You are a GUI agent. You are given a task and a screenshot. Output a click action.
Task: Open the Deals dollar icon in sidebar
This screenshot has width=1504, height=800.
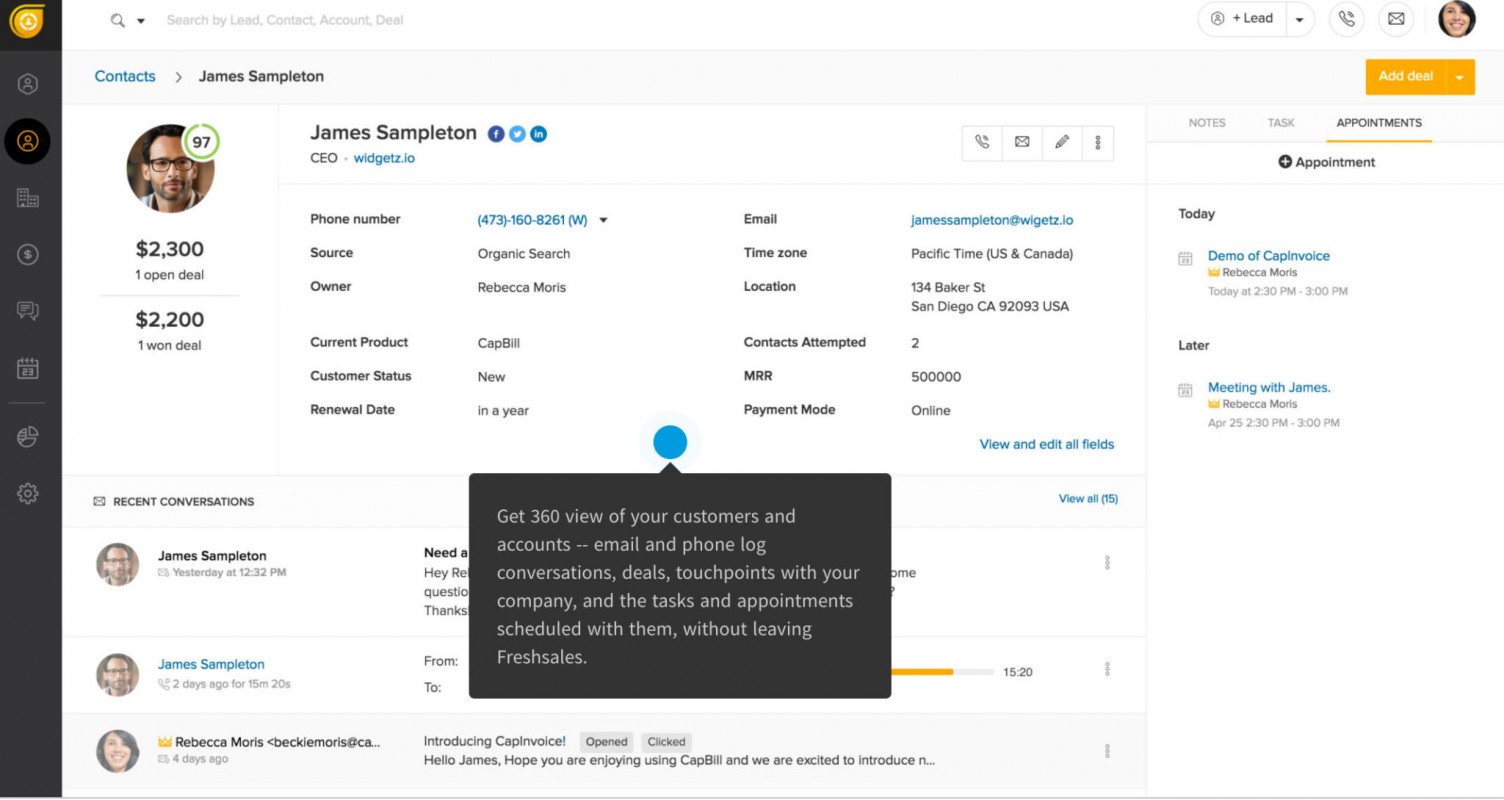(x=28, y=255)
